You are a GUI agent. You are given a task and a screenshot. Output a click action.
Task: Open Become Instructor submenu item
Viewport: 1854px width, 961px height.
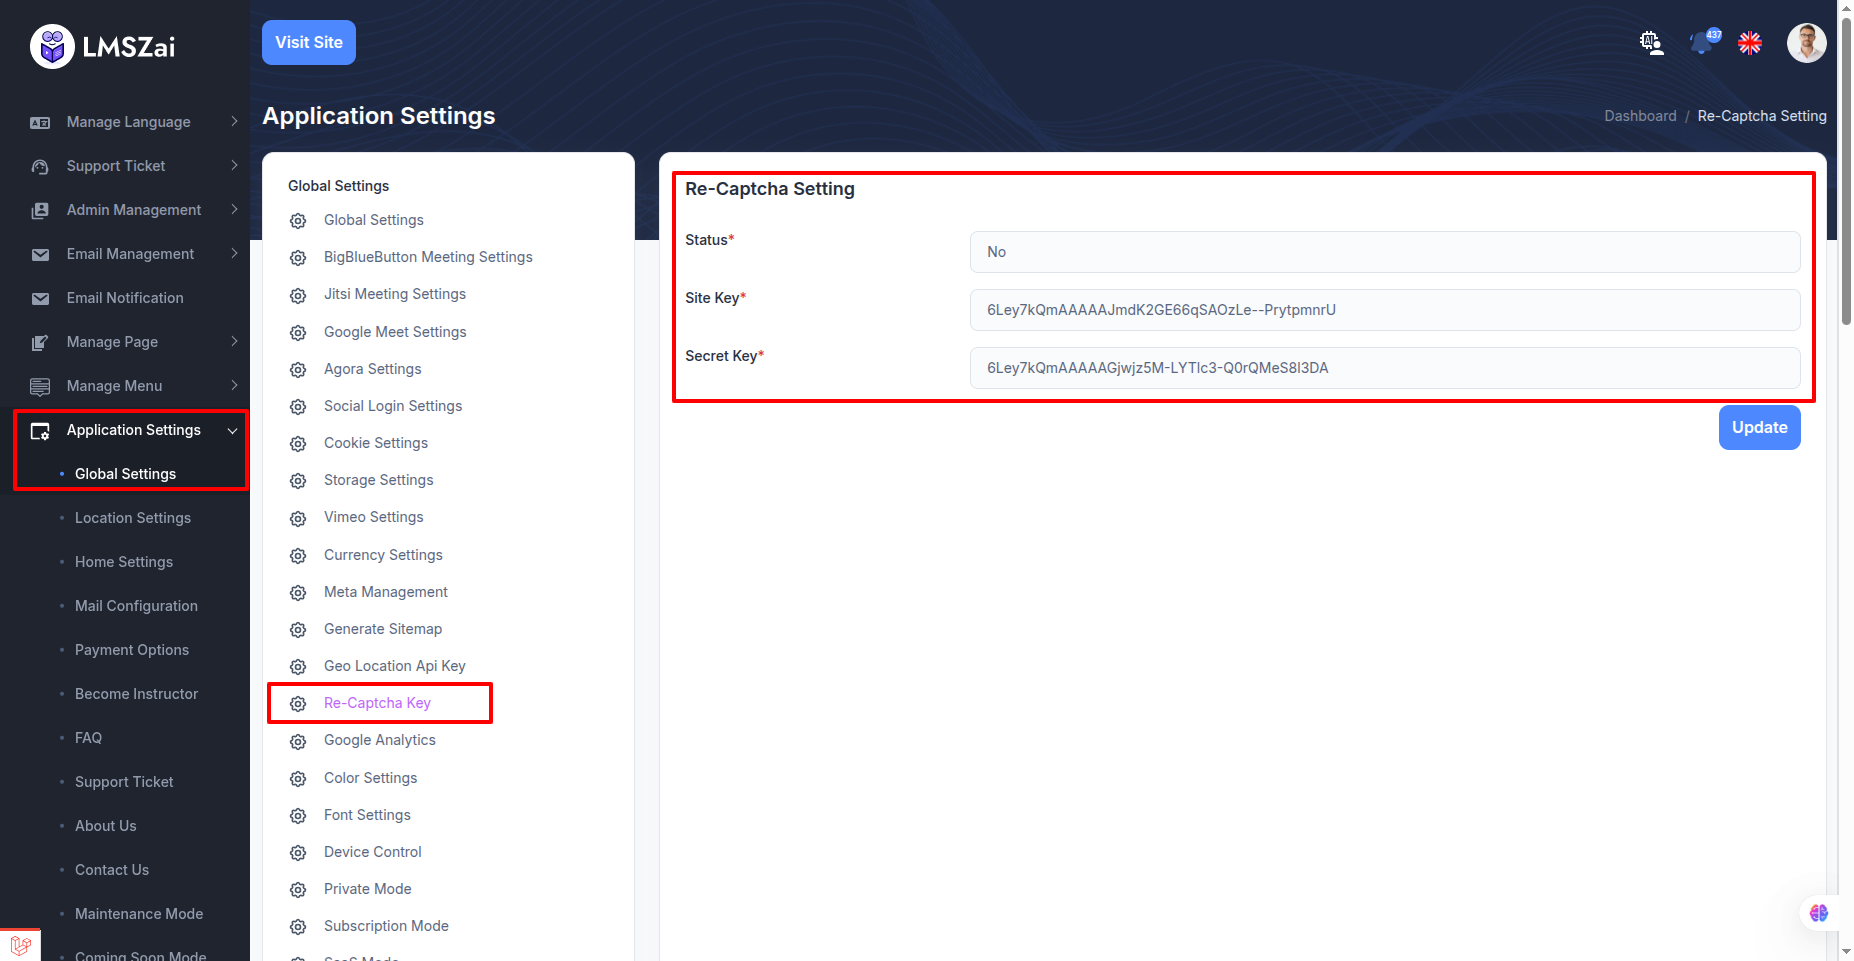point(136,694)
